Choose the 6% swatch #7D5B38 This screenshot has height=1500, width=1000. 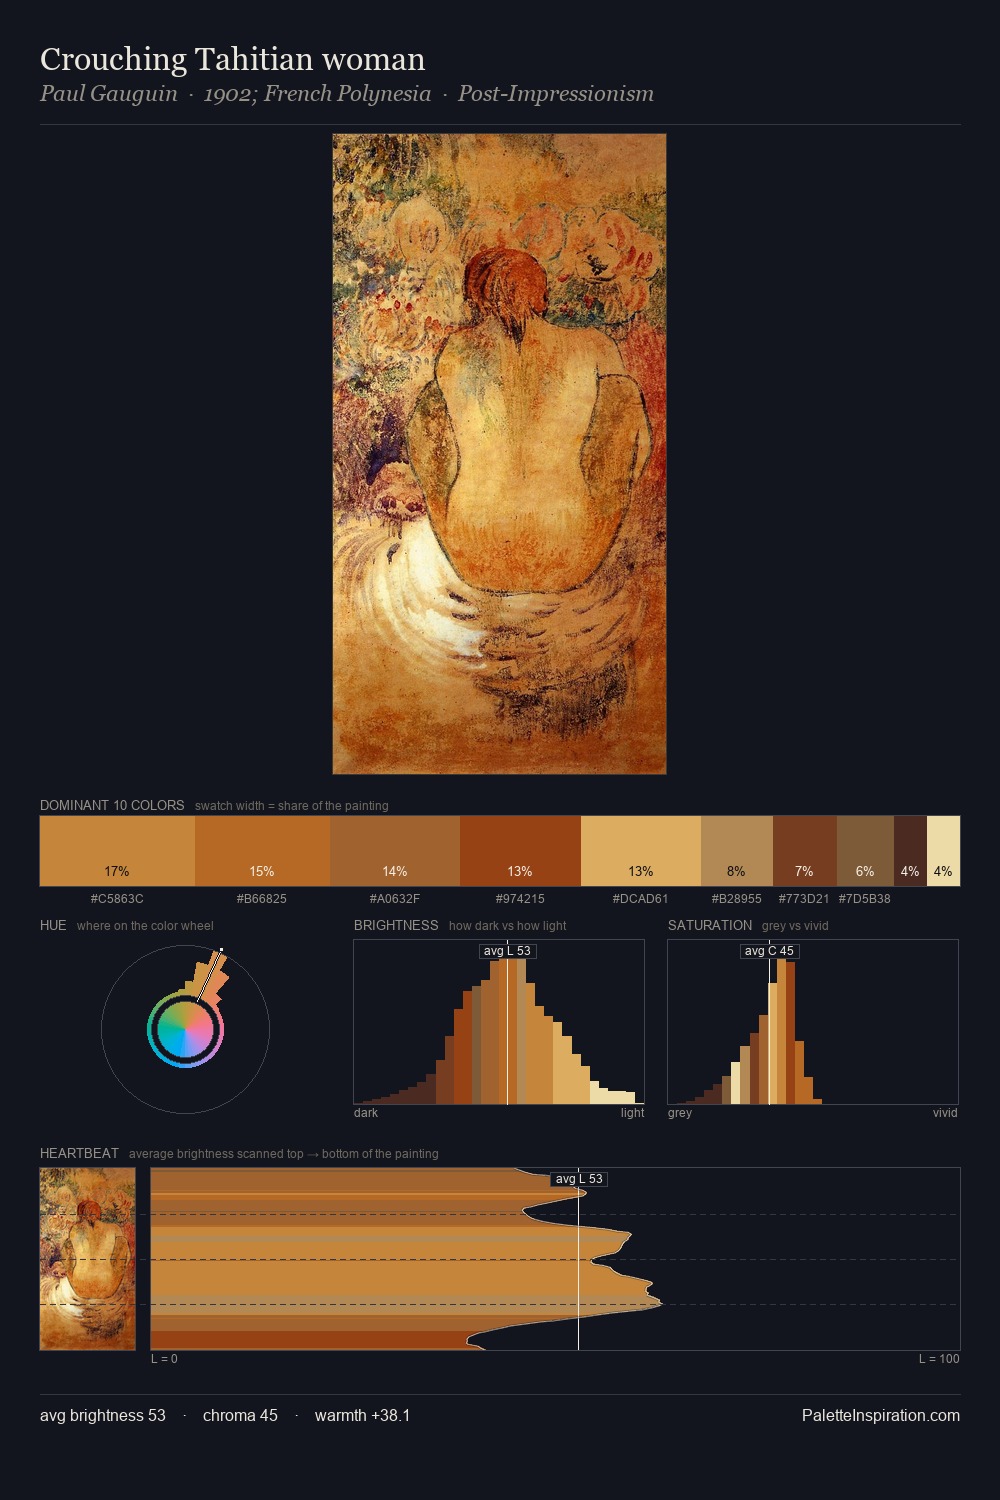(x=865, y=851)
